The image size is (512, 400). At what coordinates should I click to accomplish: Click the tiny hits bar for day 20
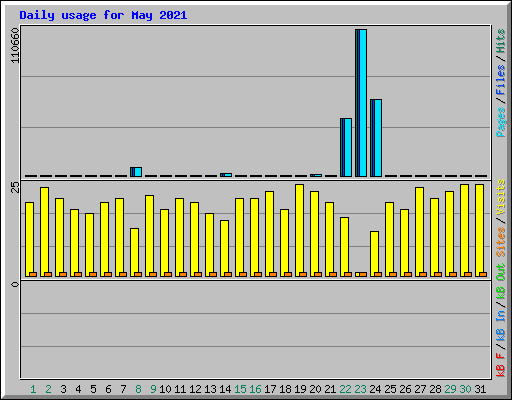tap(316, 175)
